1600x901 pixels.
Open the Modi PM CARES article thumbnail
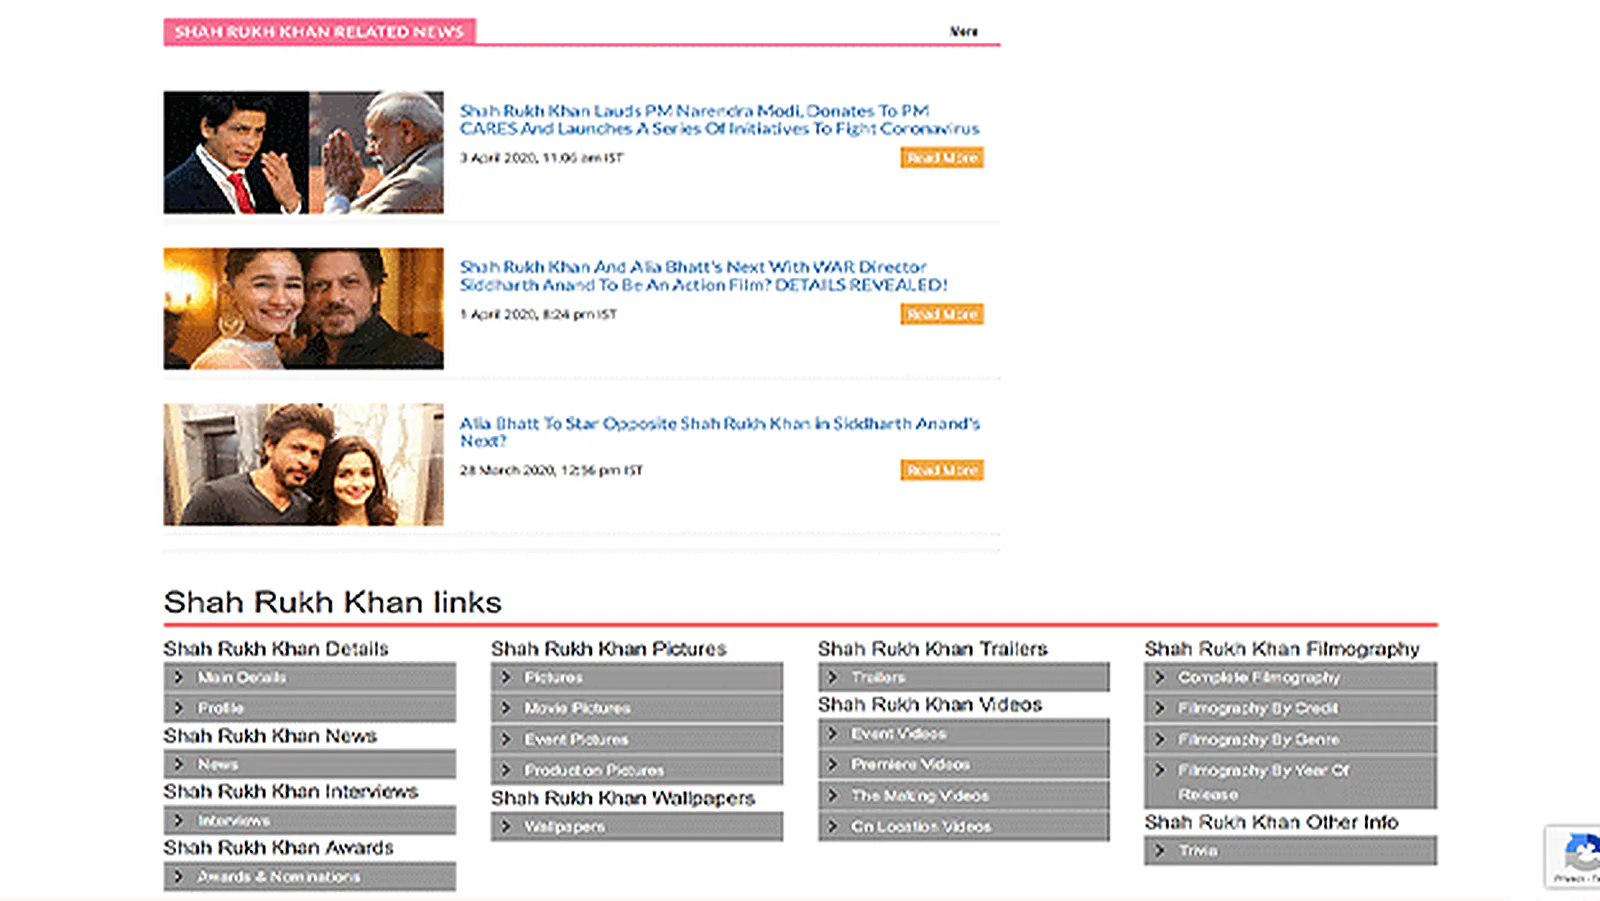[303, 152]
